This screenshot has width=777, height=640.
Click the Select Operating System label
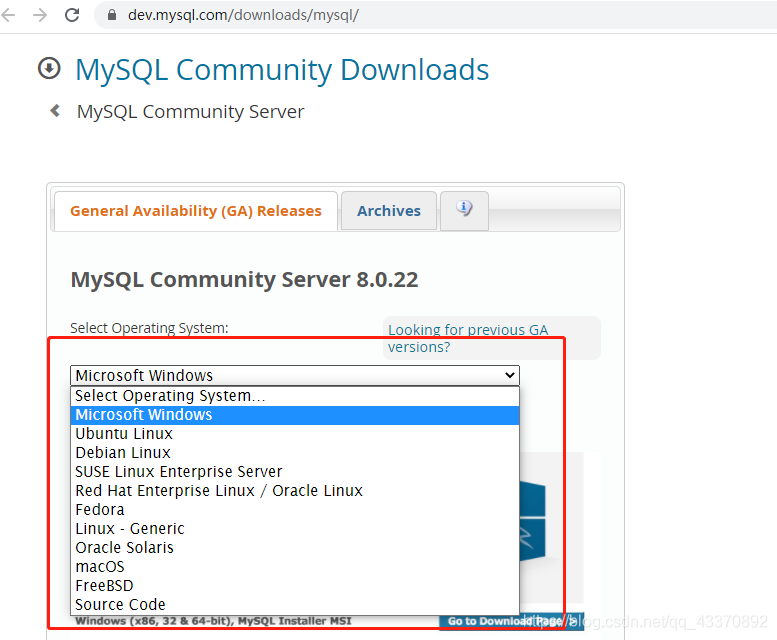click(149, 328)
